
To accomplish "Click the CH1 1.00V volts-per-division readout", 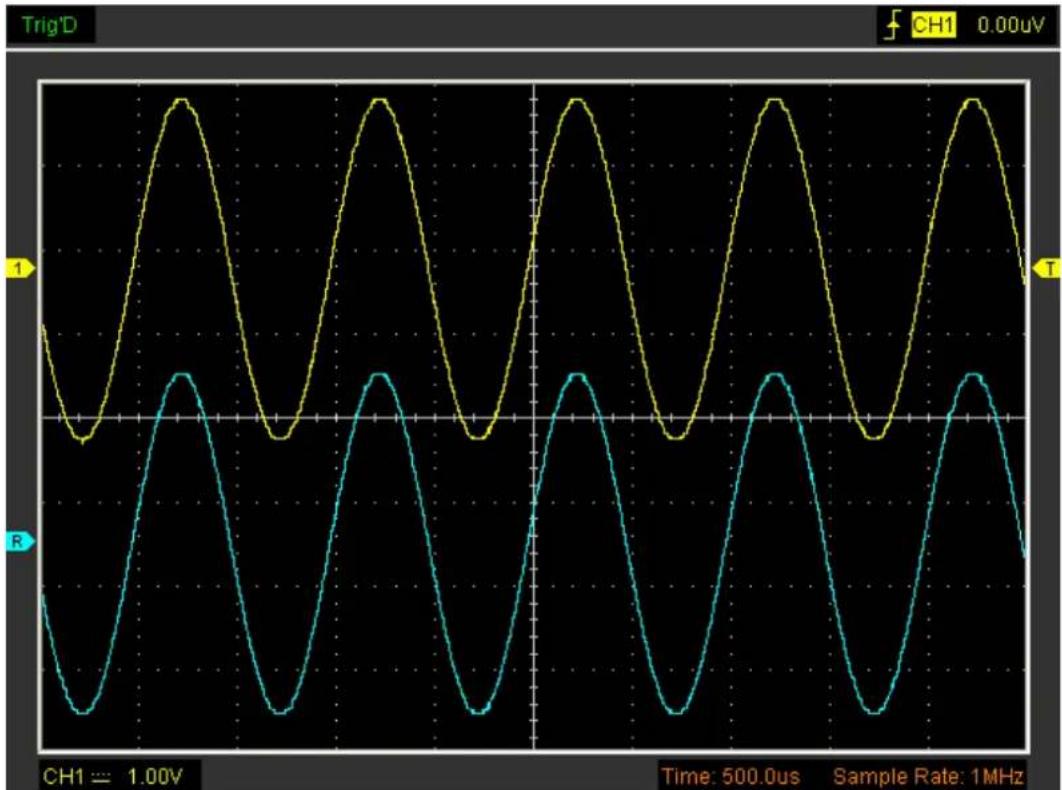I will pos(112,776).
